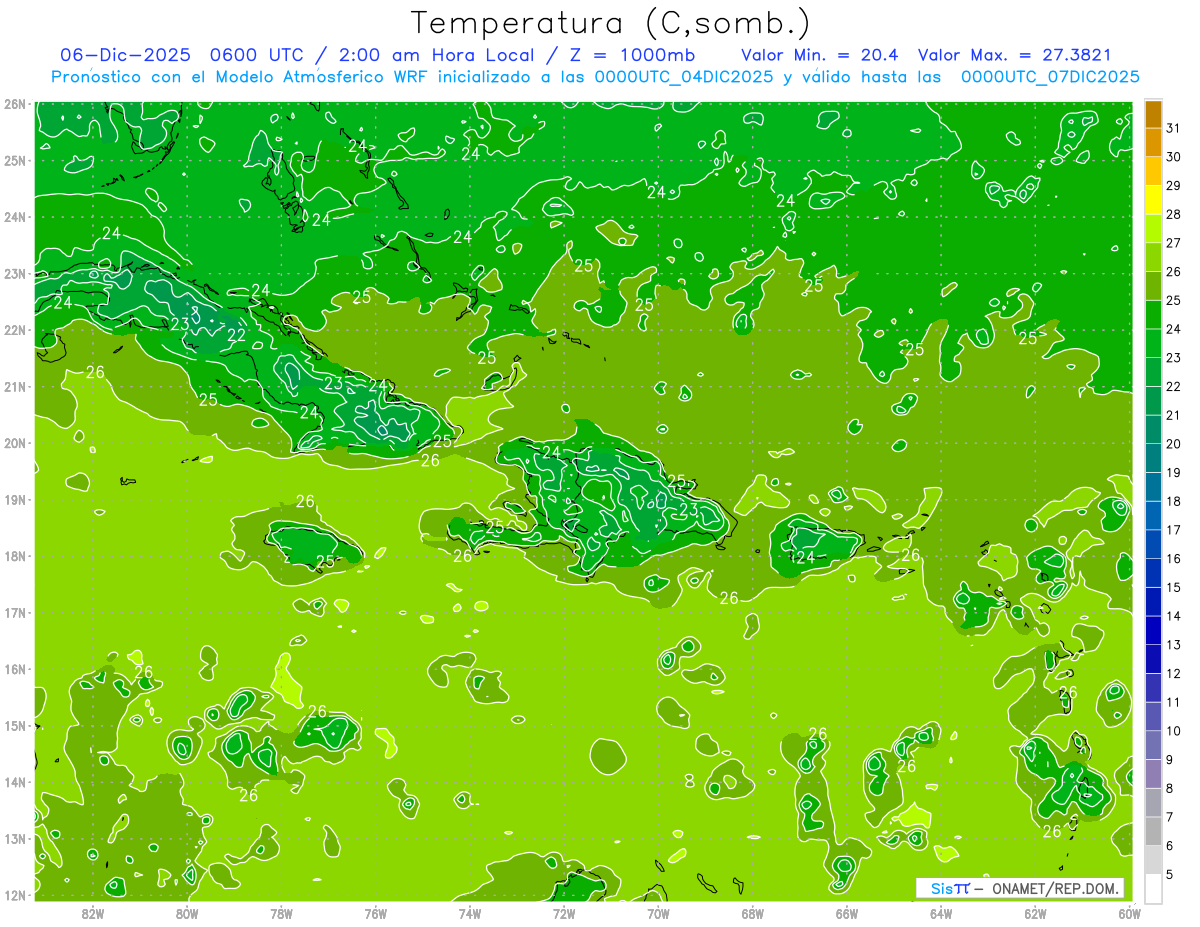
Task: Click the purple legend swatch between 9 and 10
Action: click(x=1153, y=745)
